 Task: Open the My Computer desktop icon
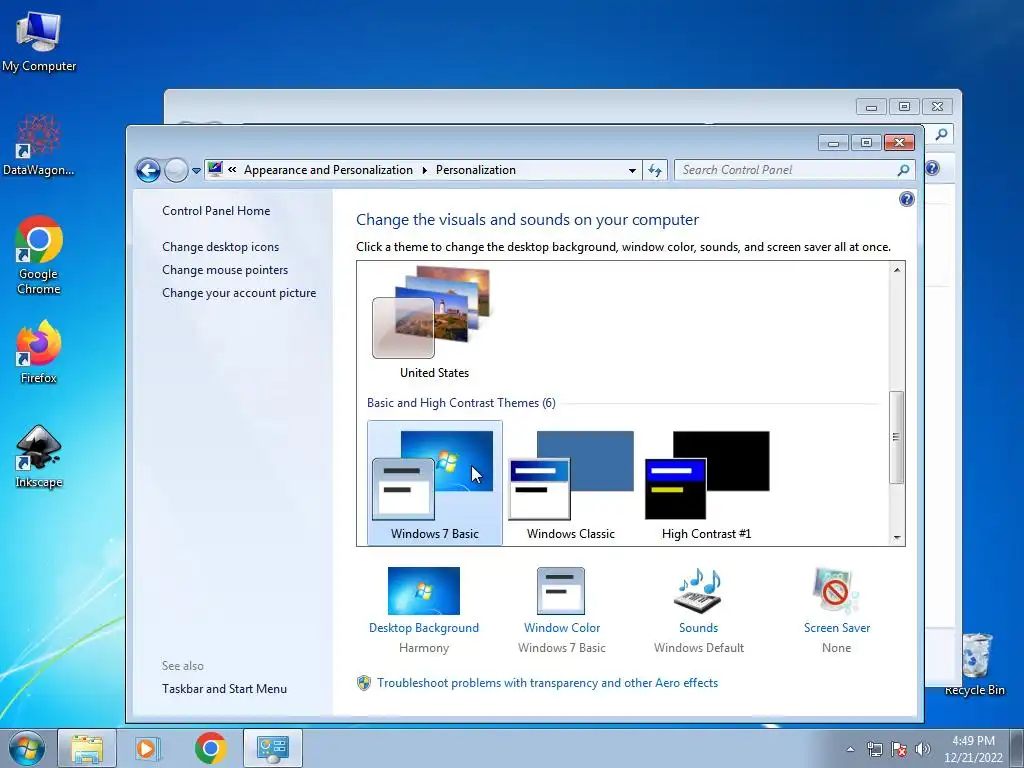39,41
